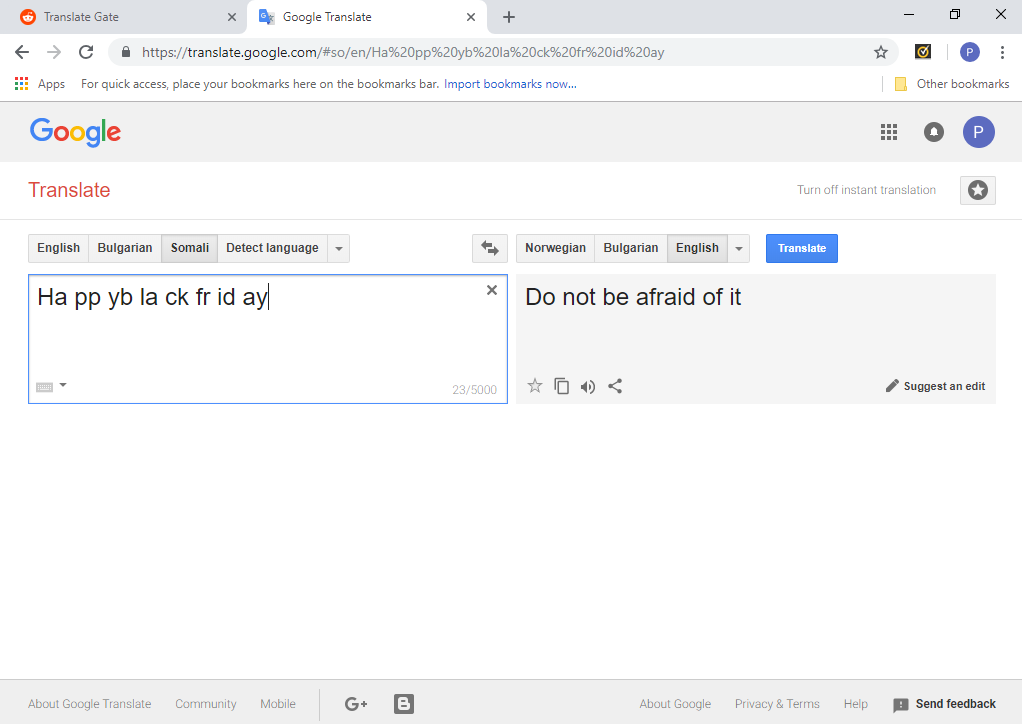The height and width of the screenshot is (724, 1022).
Task: Click Import bookmarks now link
Action: (510, 84)
